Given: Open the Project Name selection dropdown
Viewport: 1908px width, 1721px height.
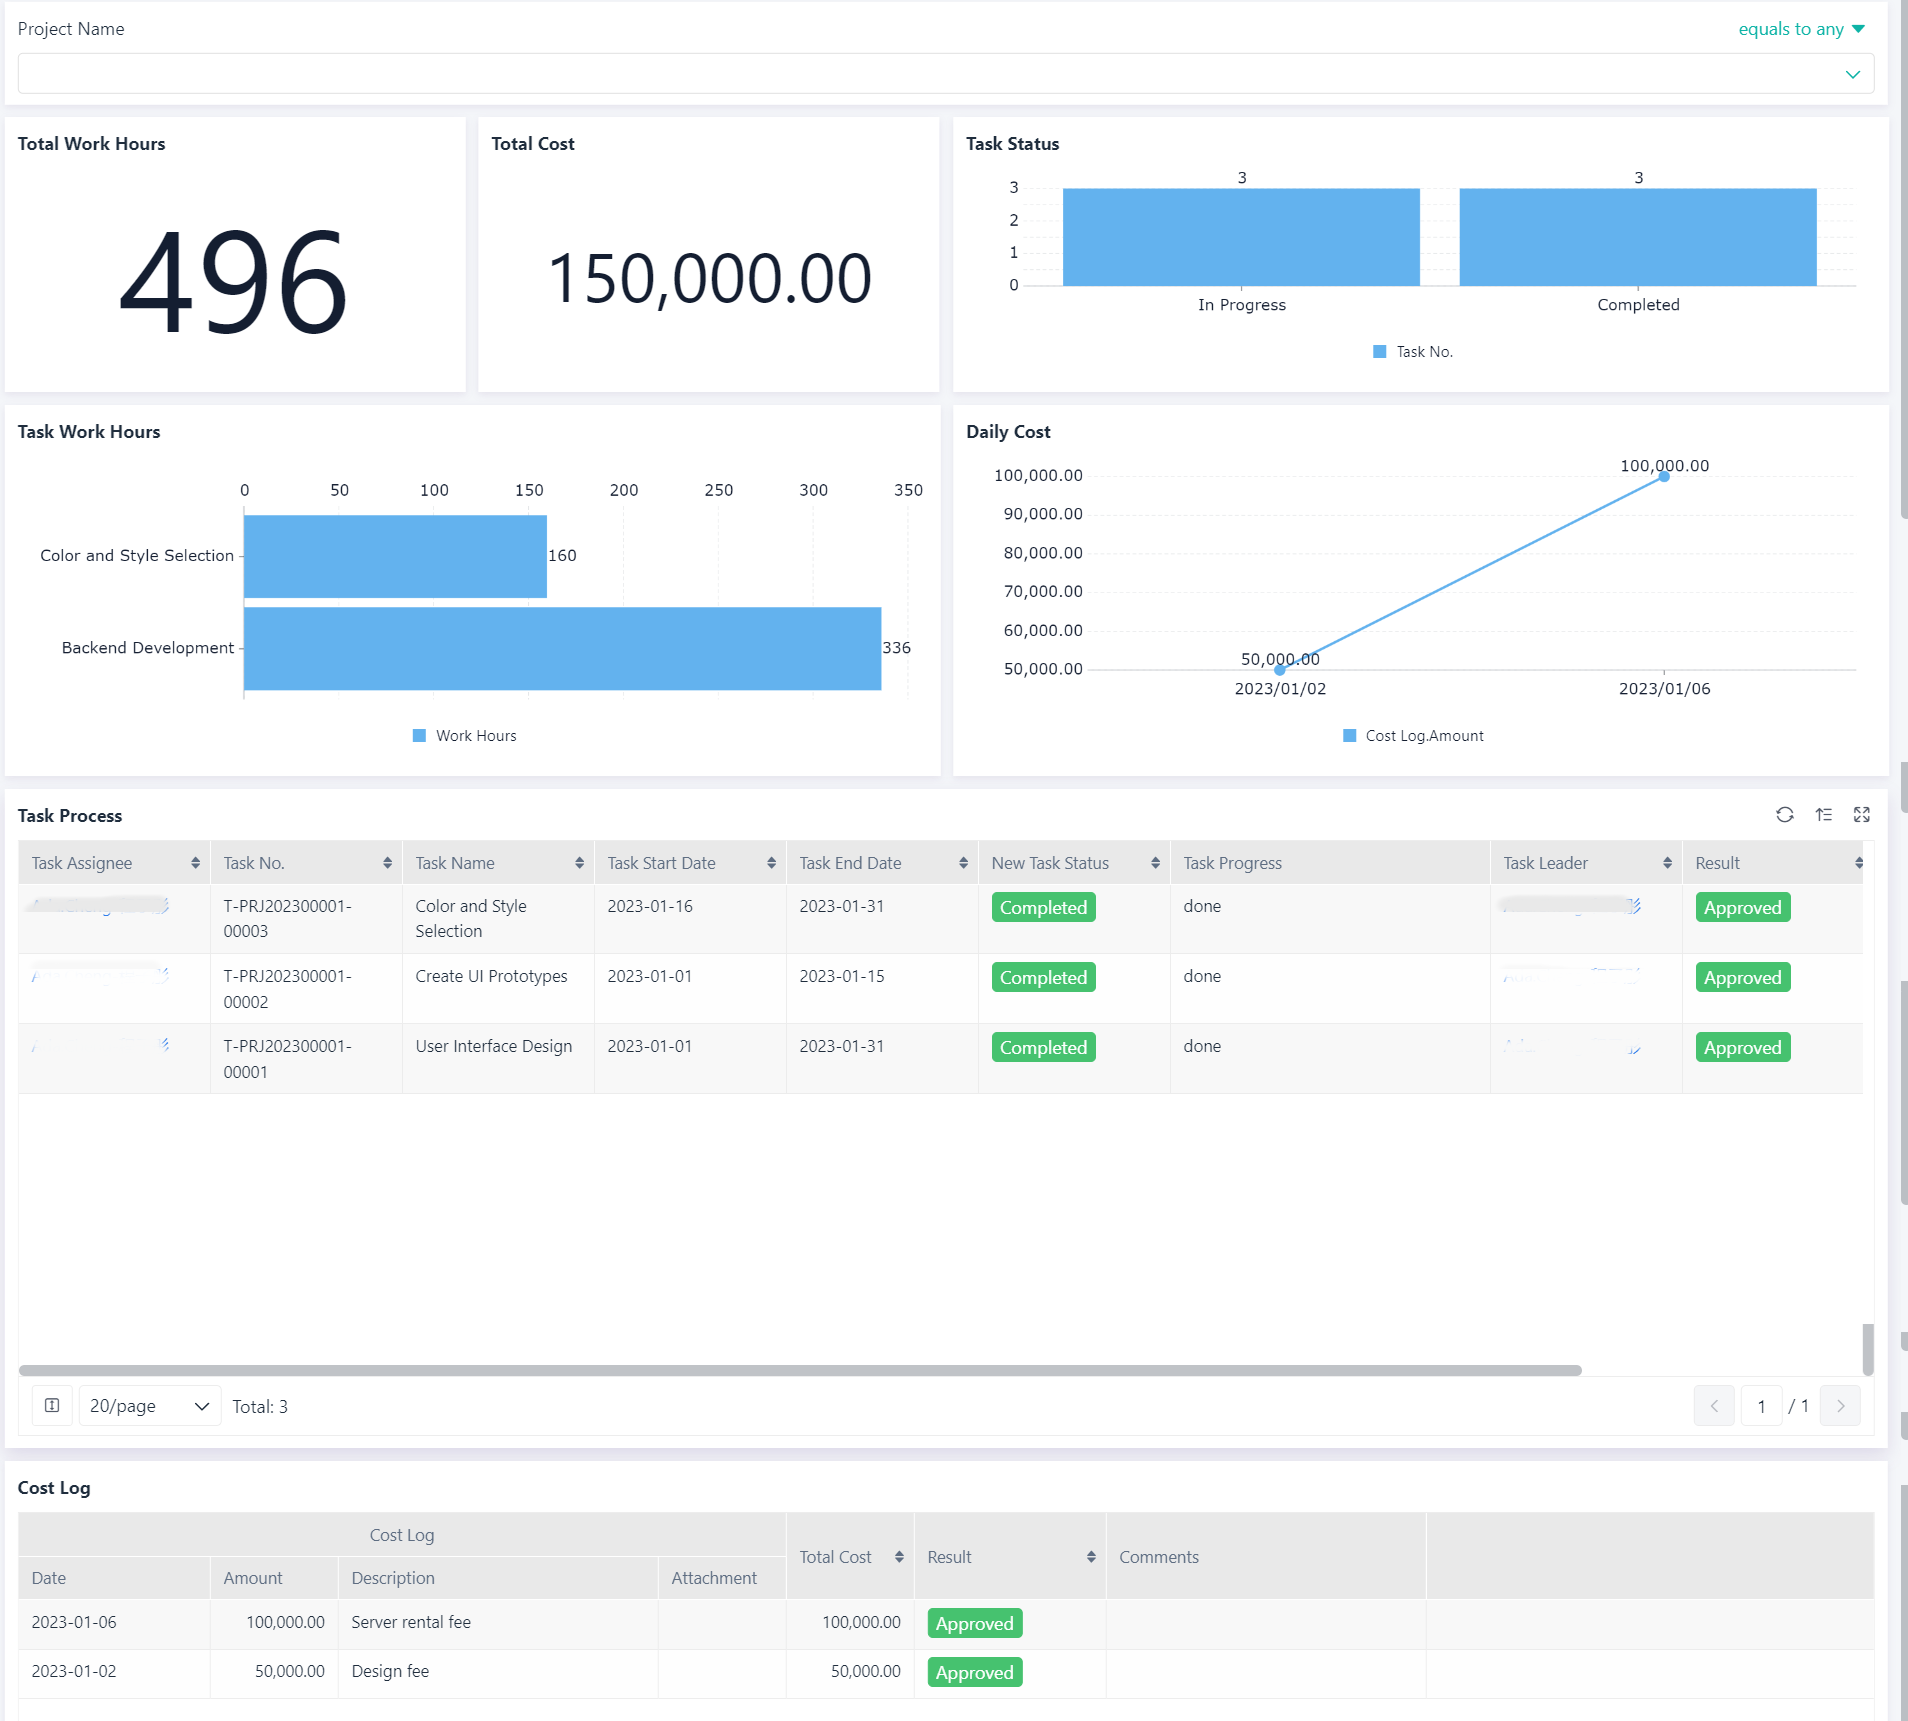Looking at the screenshot, I should click(945, 74).
